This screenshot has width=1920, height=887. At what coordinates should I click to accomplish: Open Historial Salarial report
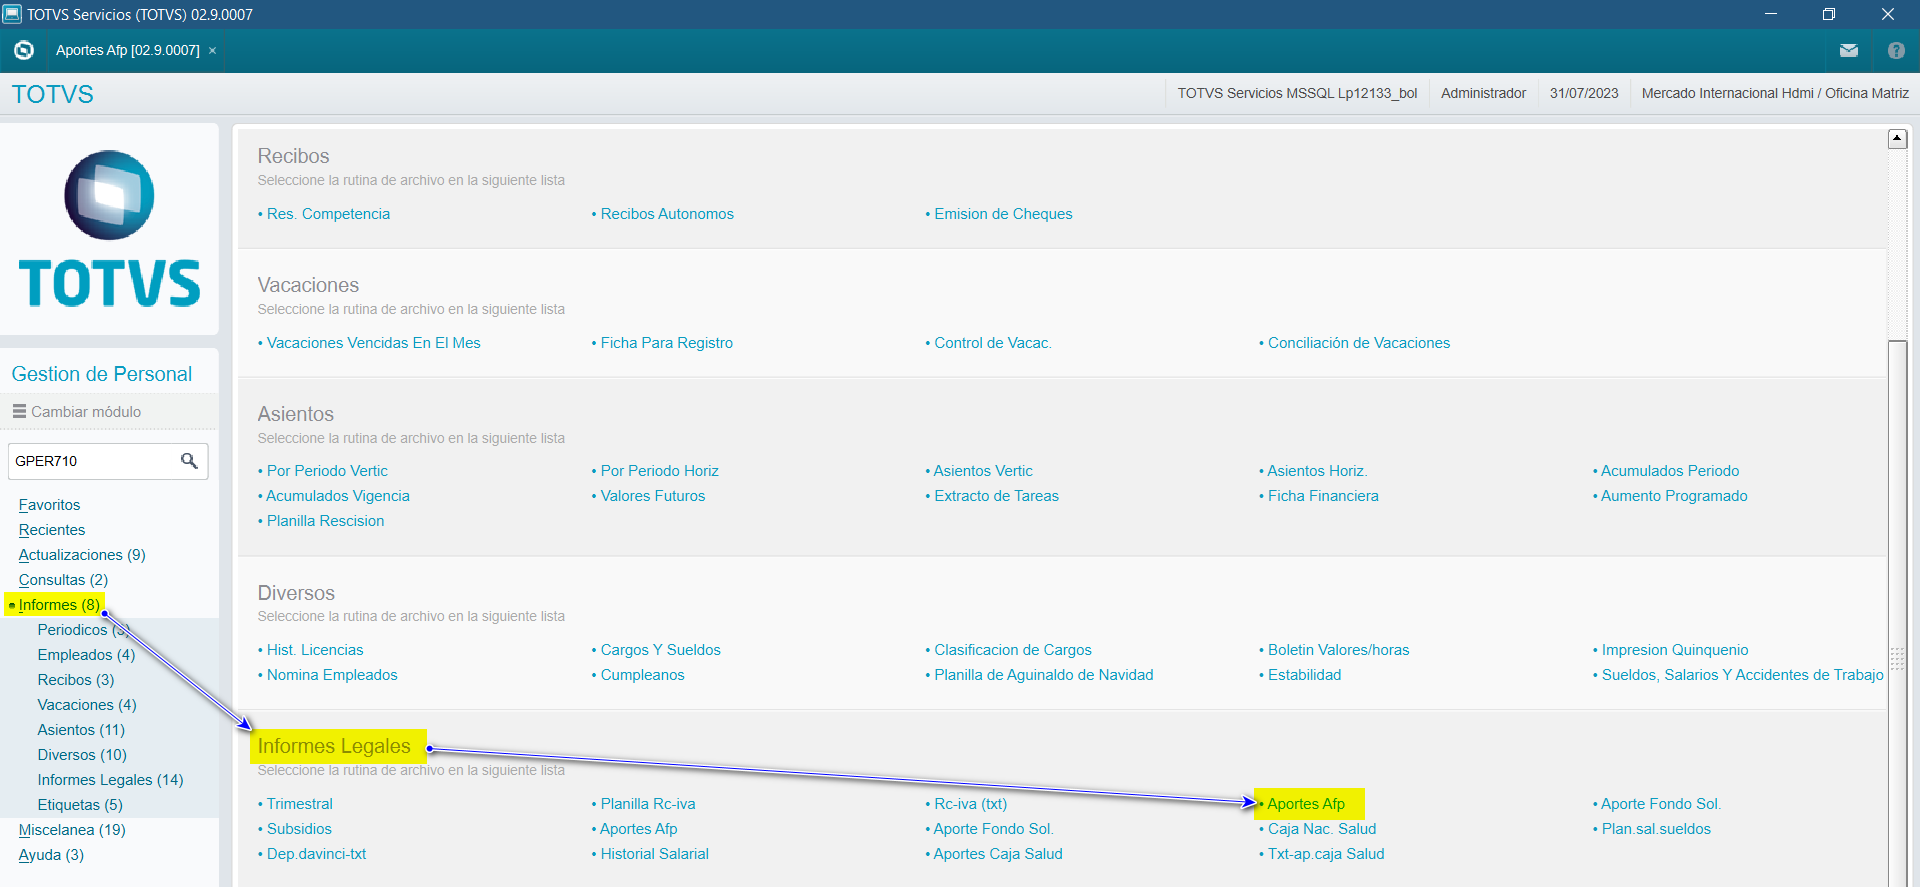pos(654,854)
